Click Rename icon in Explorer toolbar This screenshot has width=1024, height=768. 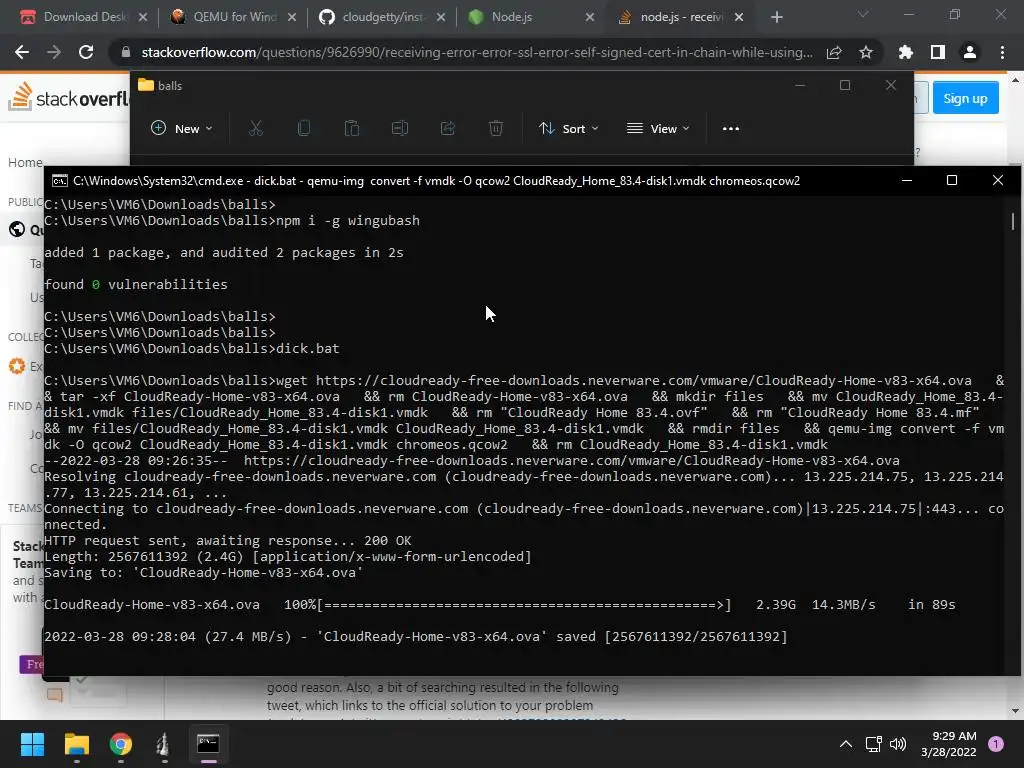pos(400,129)
